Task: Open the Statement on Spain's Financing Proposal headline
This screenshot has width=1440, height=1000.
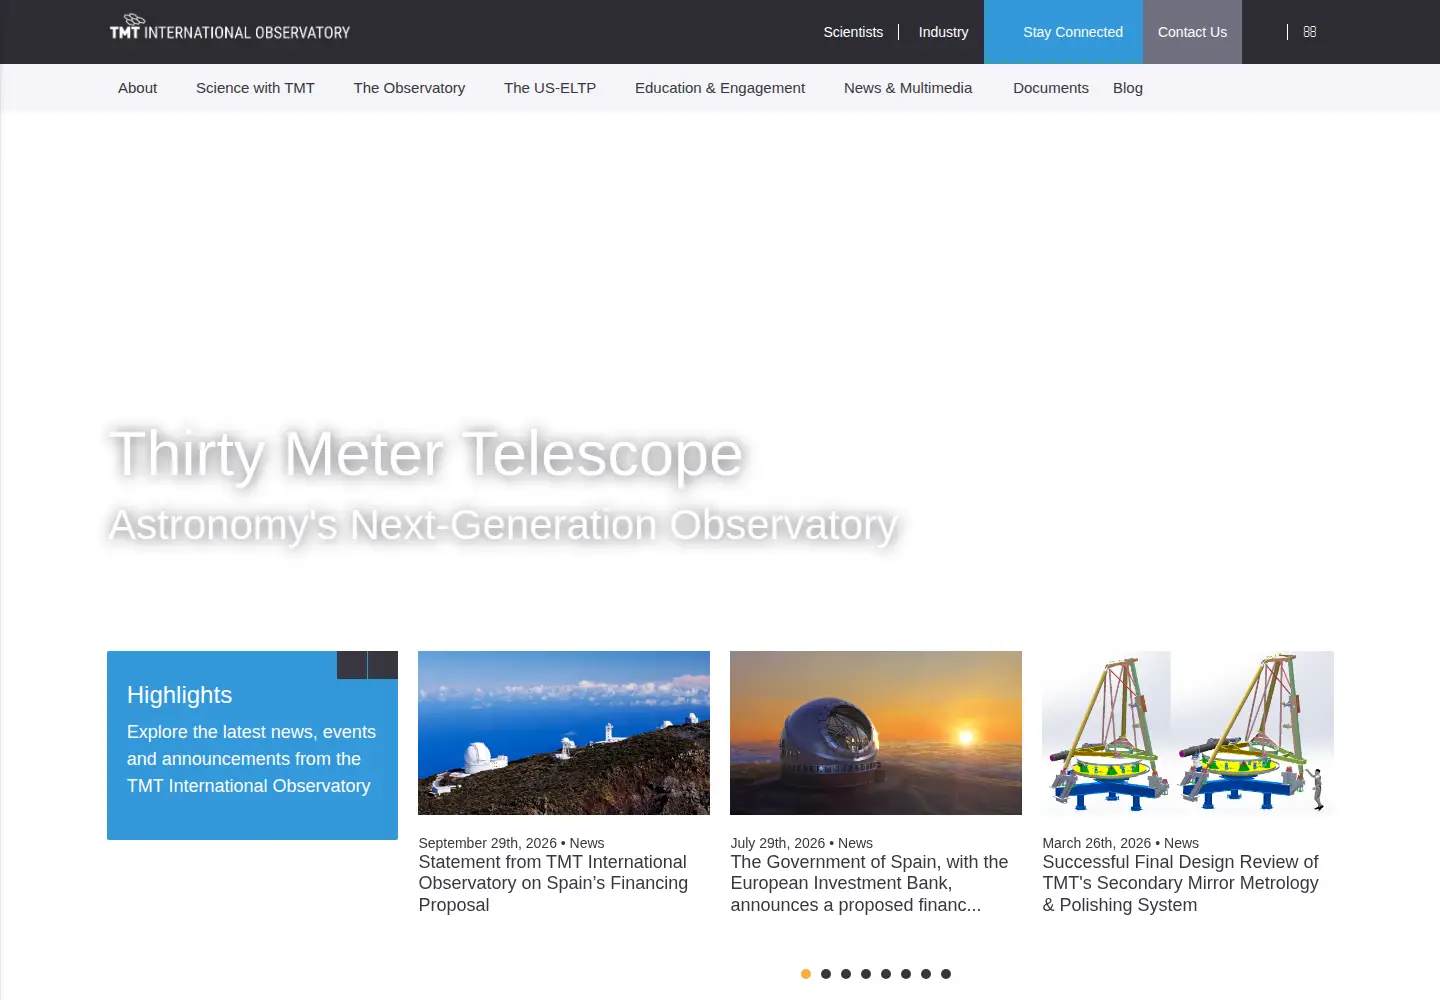Action: click(x=553, y=884)
